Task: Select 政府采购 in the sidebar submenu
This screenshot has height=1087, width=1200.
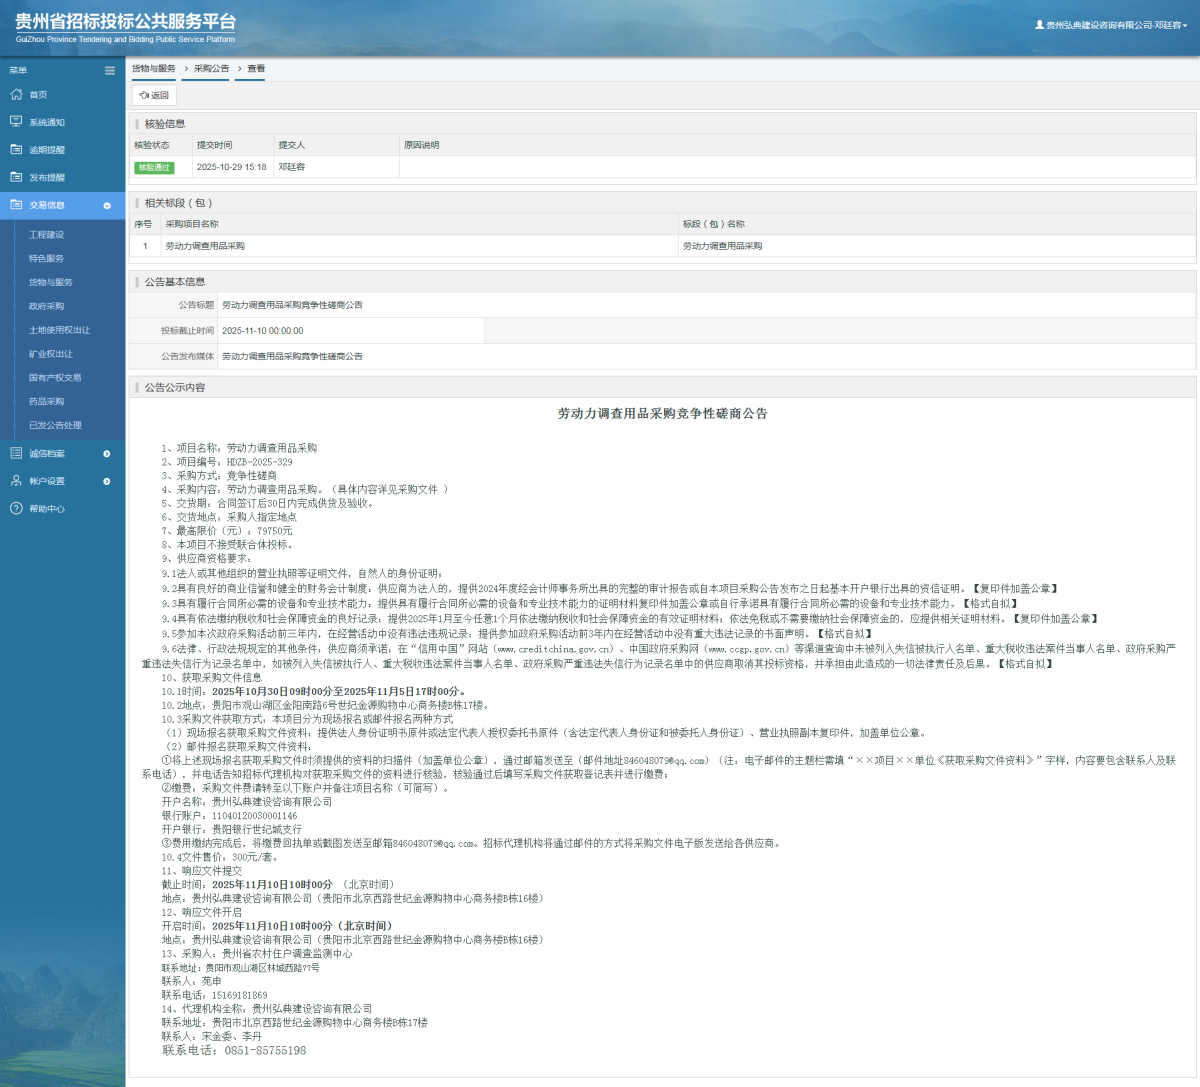Action: 46,306
